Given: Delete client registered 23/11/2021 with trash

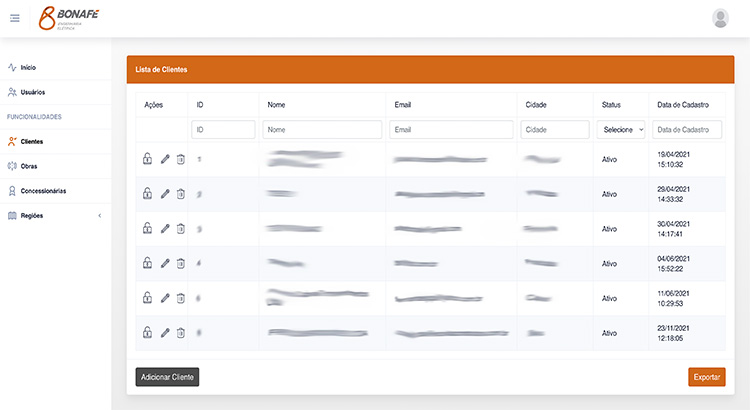Looking at the screenshot, I should [180, 332].
